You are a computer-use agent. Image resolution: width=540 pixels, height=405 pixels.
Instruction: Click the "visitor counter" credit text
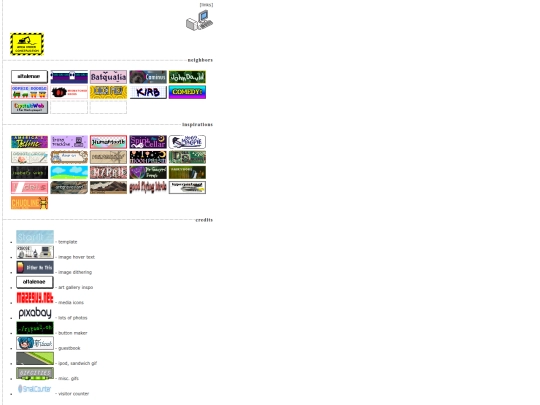[73, 394]
